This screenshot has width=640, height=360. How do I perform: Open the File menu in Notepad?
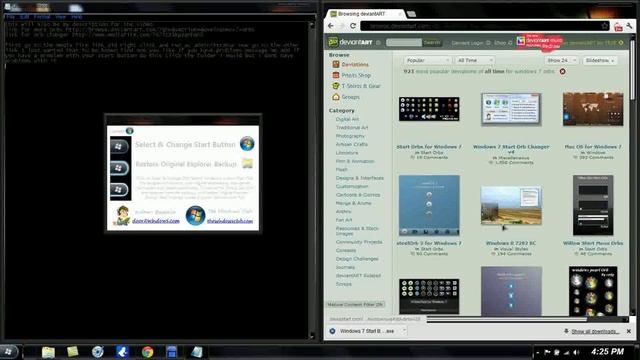coord(11,17)
